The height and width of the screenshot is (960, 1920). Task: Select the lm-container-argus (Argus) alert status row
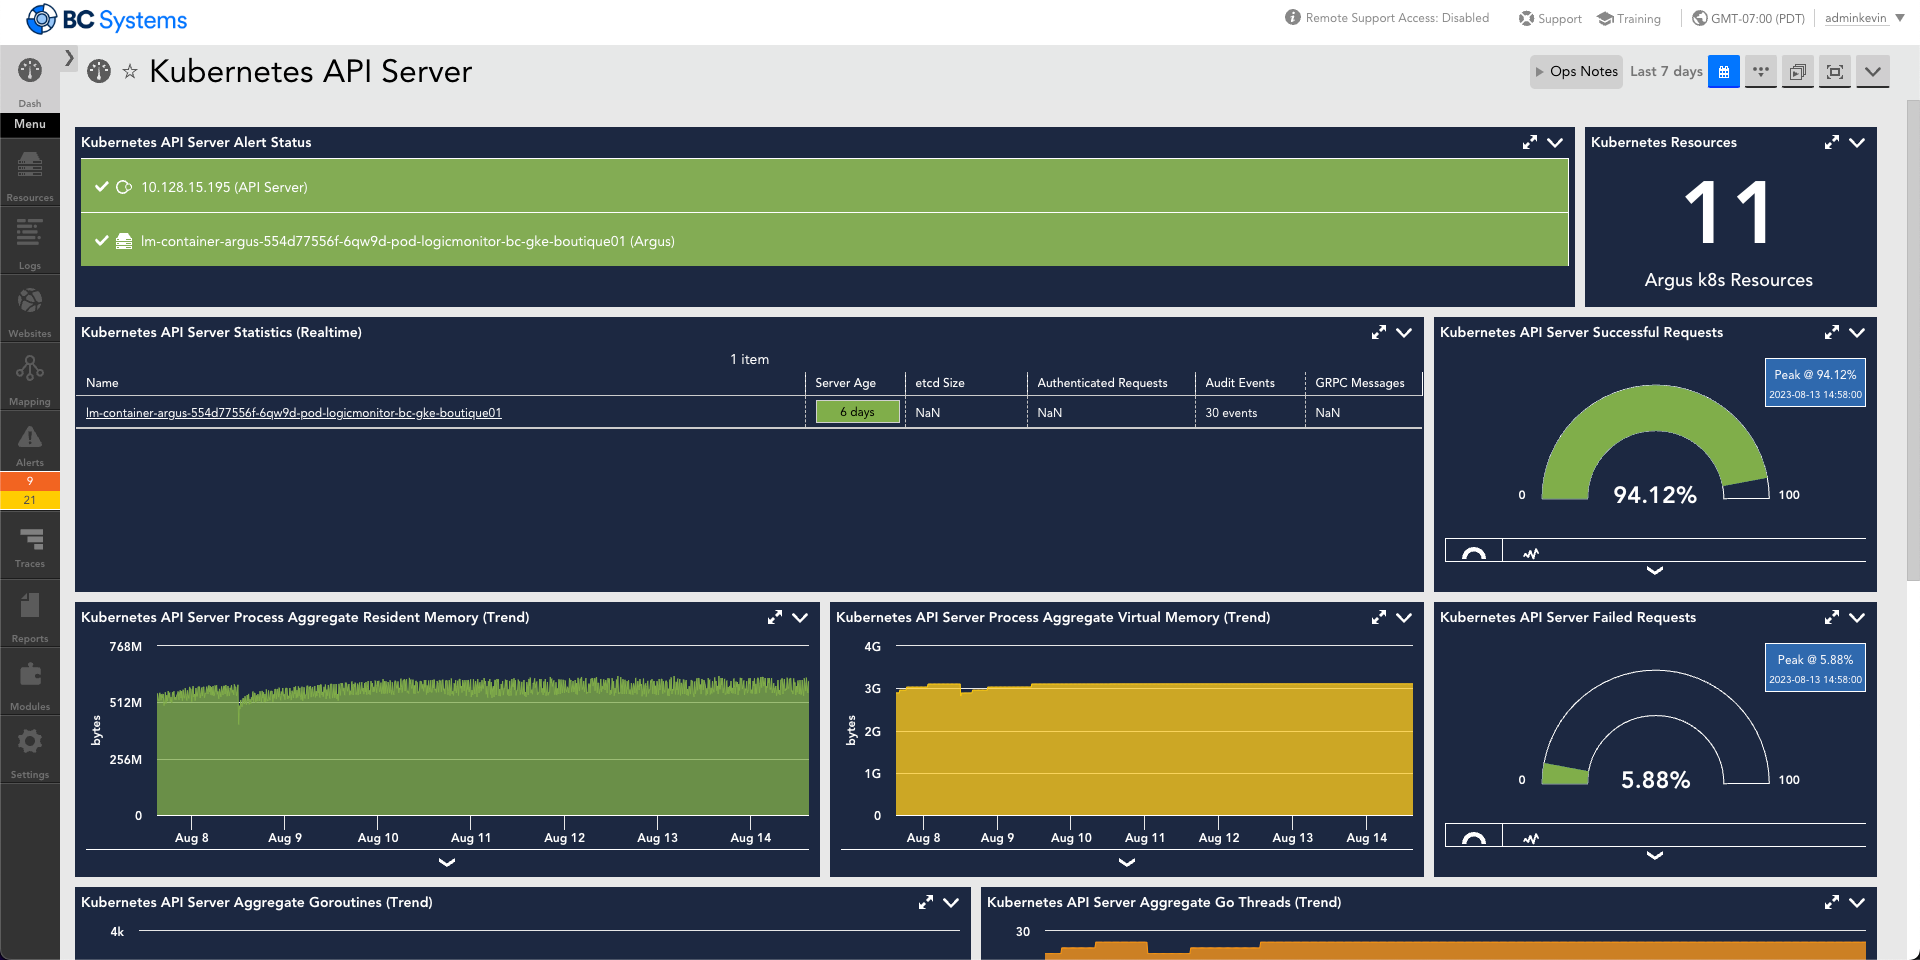[824, 240]
